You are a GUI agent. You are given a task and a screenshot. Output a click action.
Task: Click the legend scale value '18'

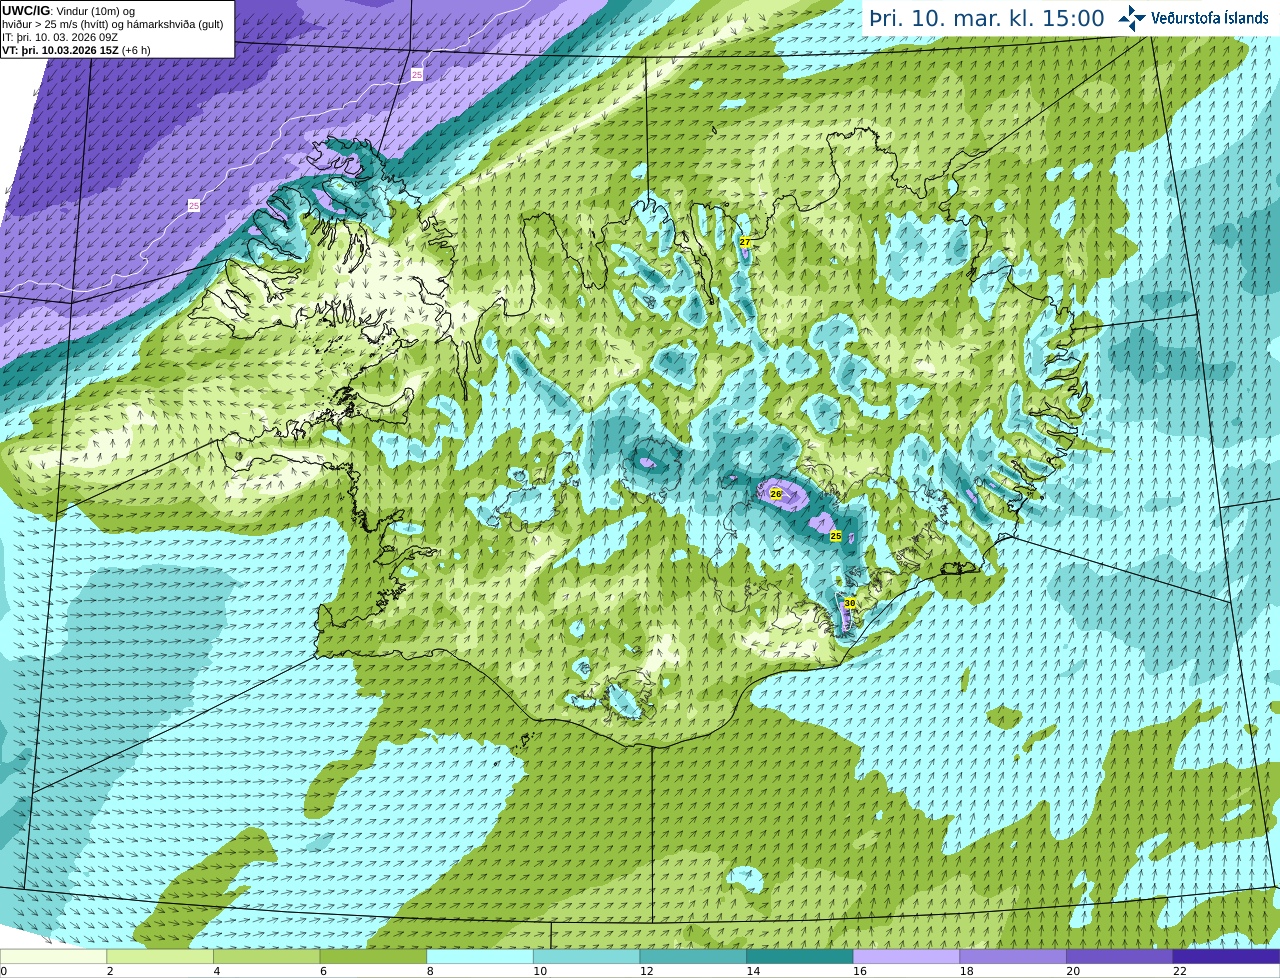(x=967, y=971)
